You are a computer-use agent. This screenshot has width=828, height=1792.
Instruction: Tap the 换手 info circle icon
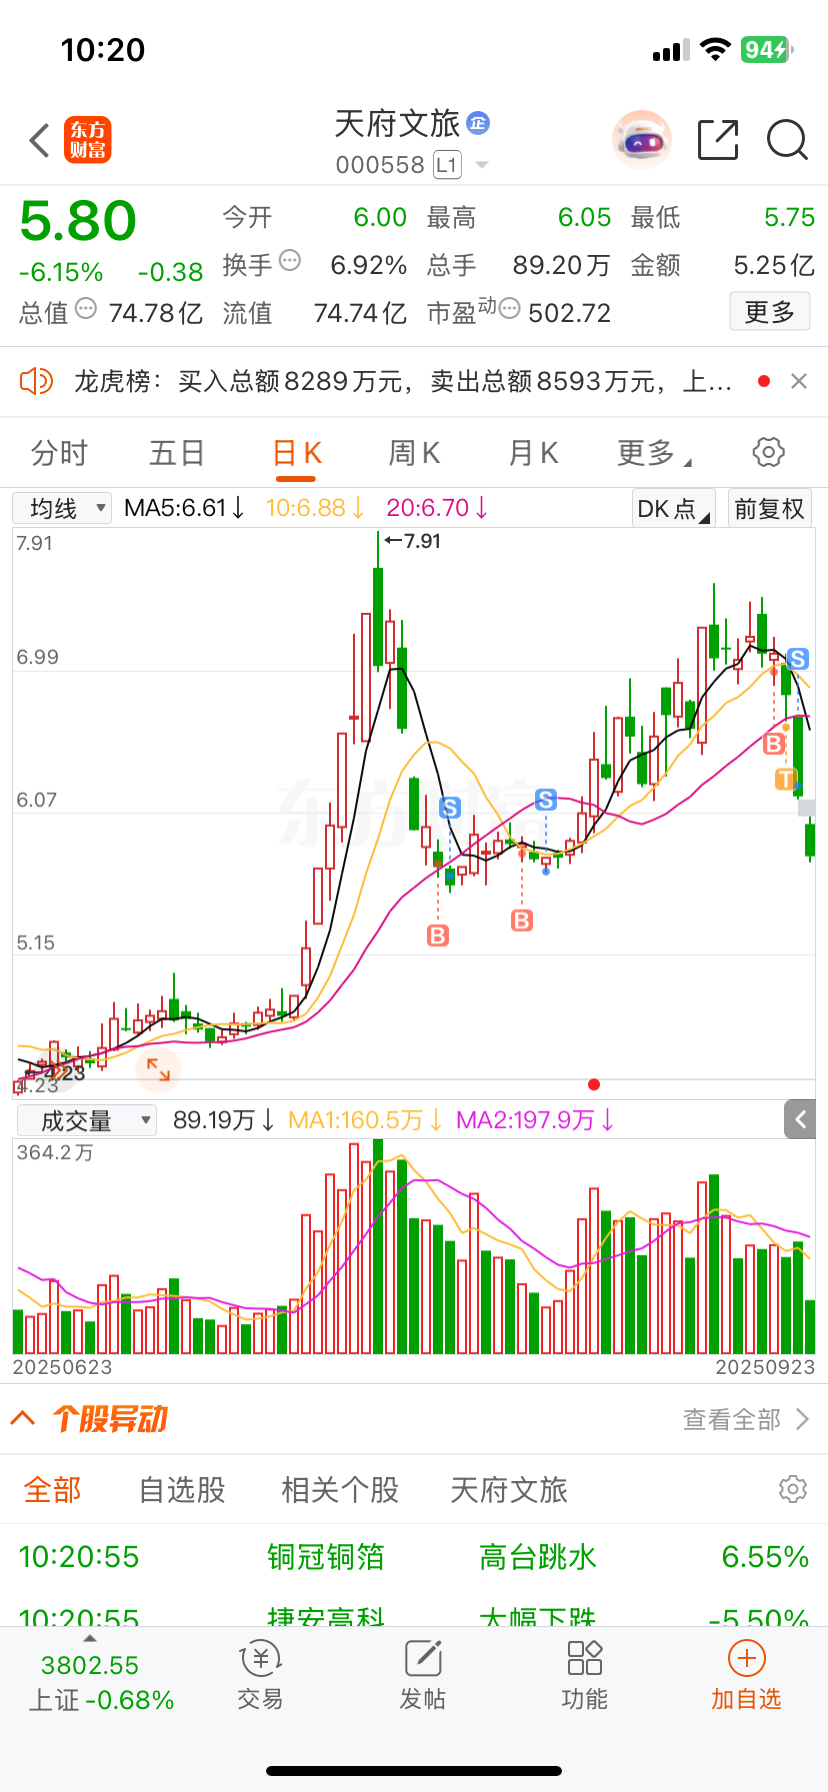click(x=290, y=261)
